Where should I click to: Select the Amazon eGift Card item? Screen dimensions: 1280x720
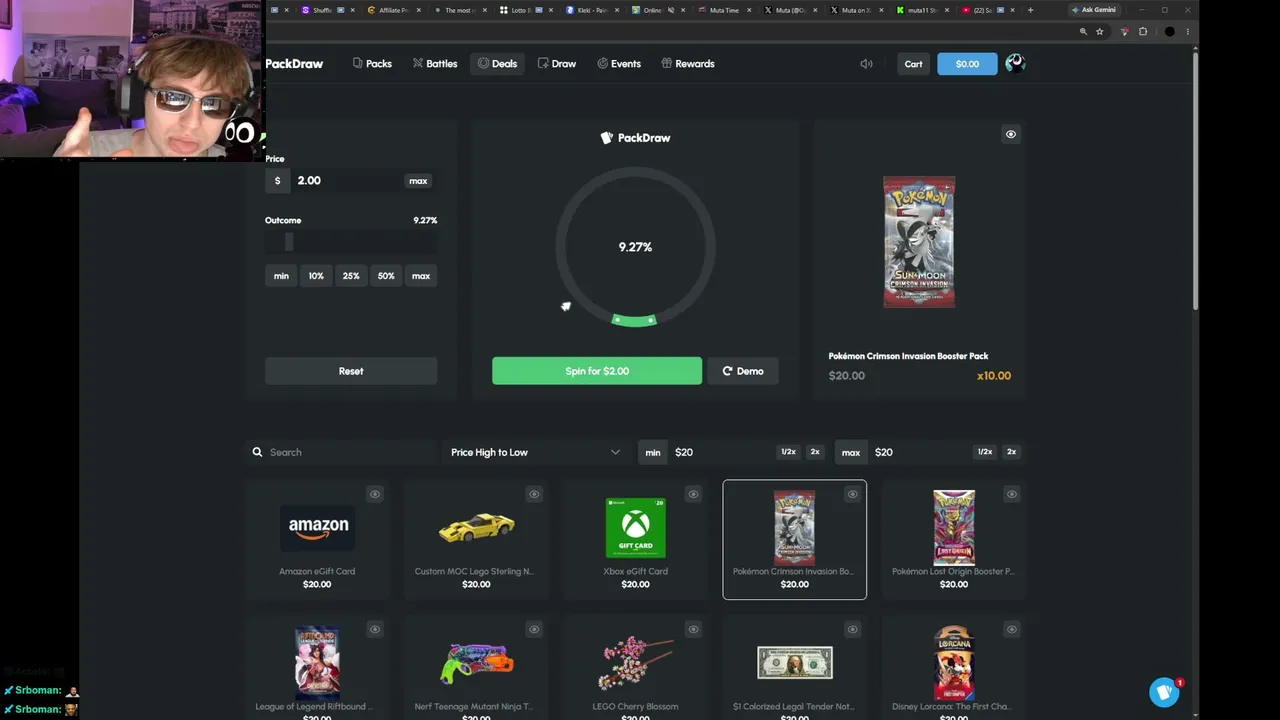point(317,540)
